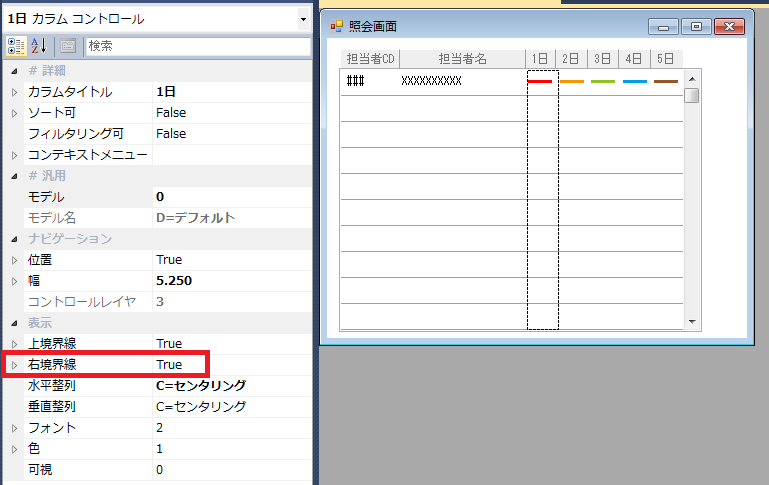The image size is (769, 485).
Task: Open the 1日 カラム コントロール object dropdown
Action: coord(303,19)
